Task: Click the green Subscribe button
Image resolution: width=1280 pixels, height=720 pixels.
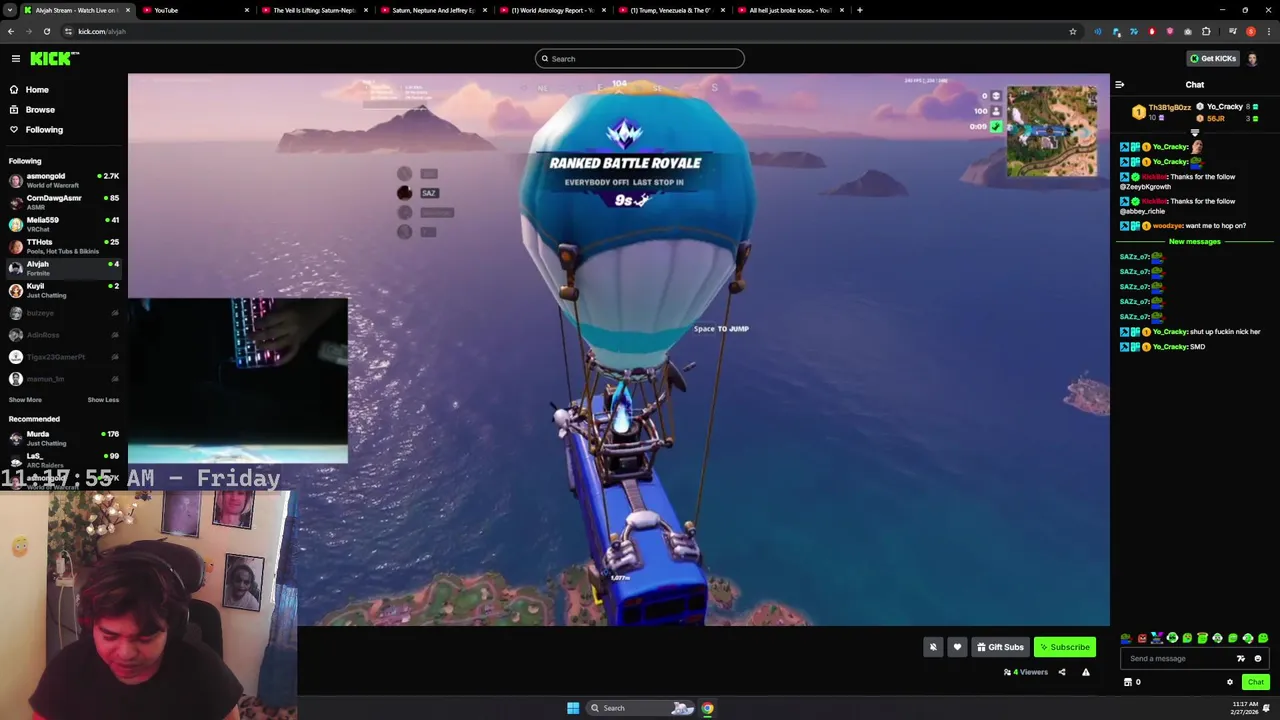Action: tap(1064, 647)
